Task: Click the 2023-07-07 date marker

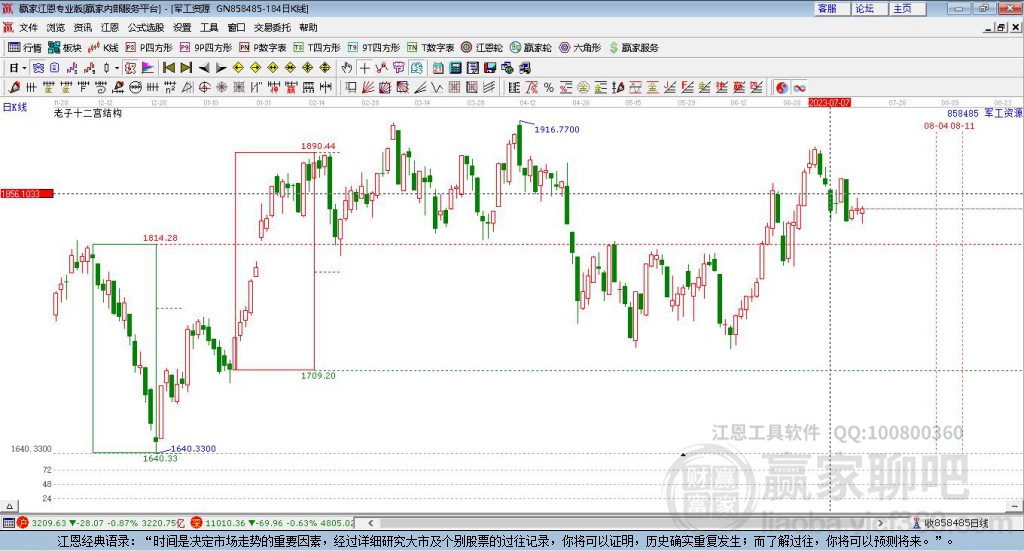Action: [829, 102]
